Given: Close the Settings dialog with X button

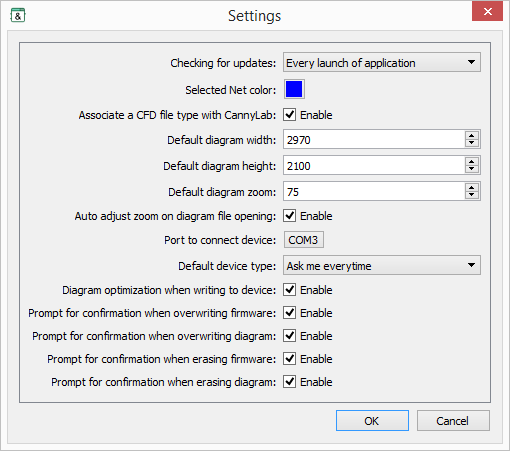Looking at the screenshot, I should tap(487, 12).
